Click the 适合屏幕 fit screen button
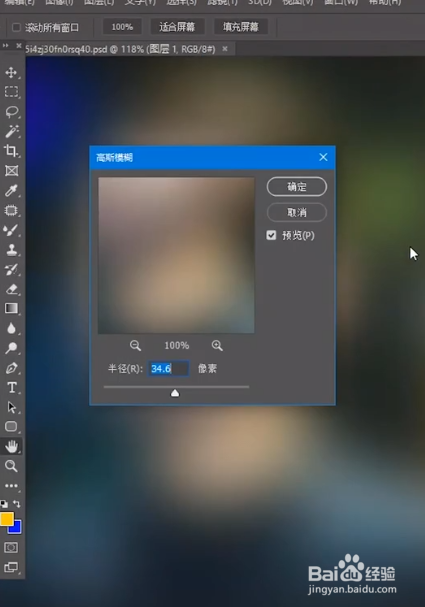The height and width of the screenshot is (607, 425). pyautogui.click(x=177, y=27)
